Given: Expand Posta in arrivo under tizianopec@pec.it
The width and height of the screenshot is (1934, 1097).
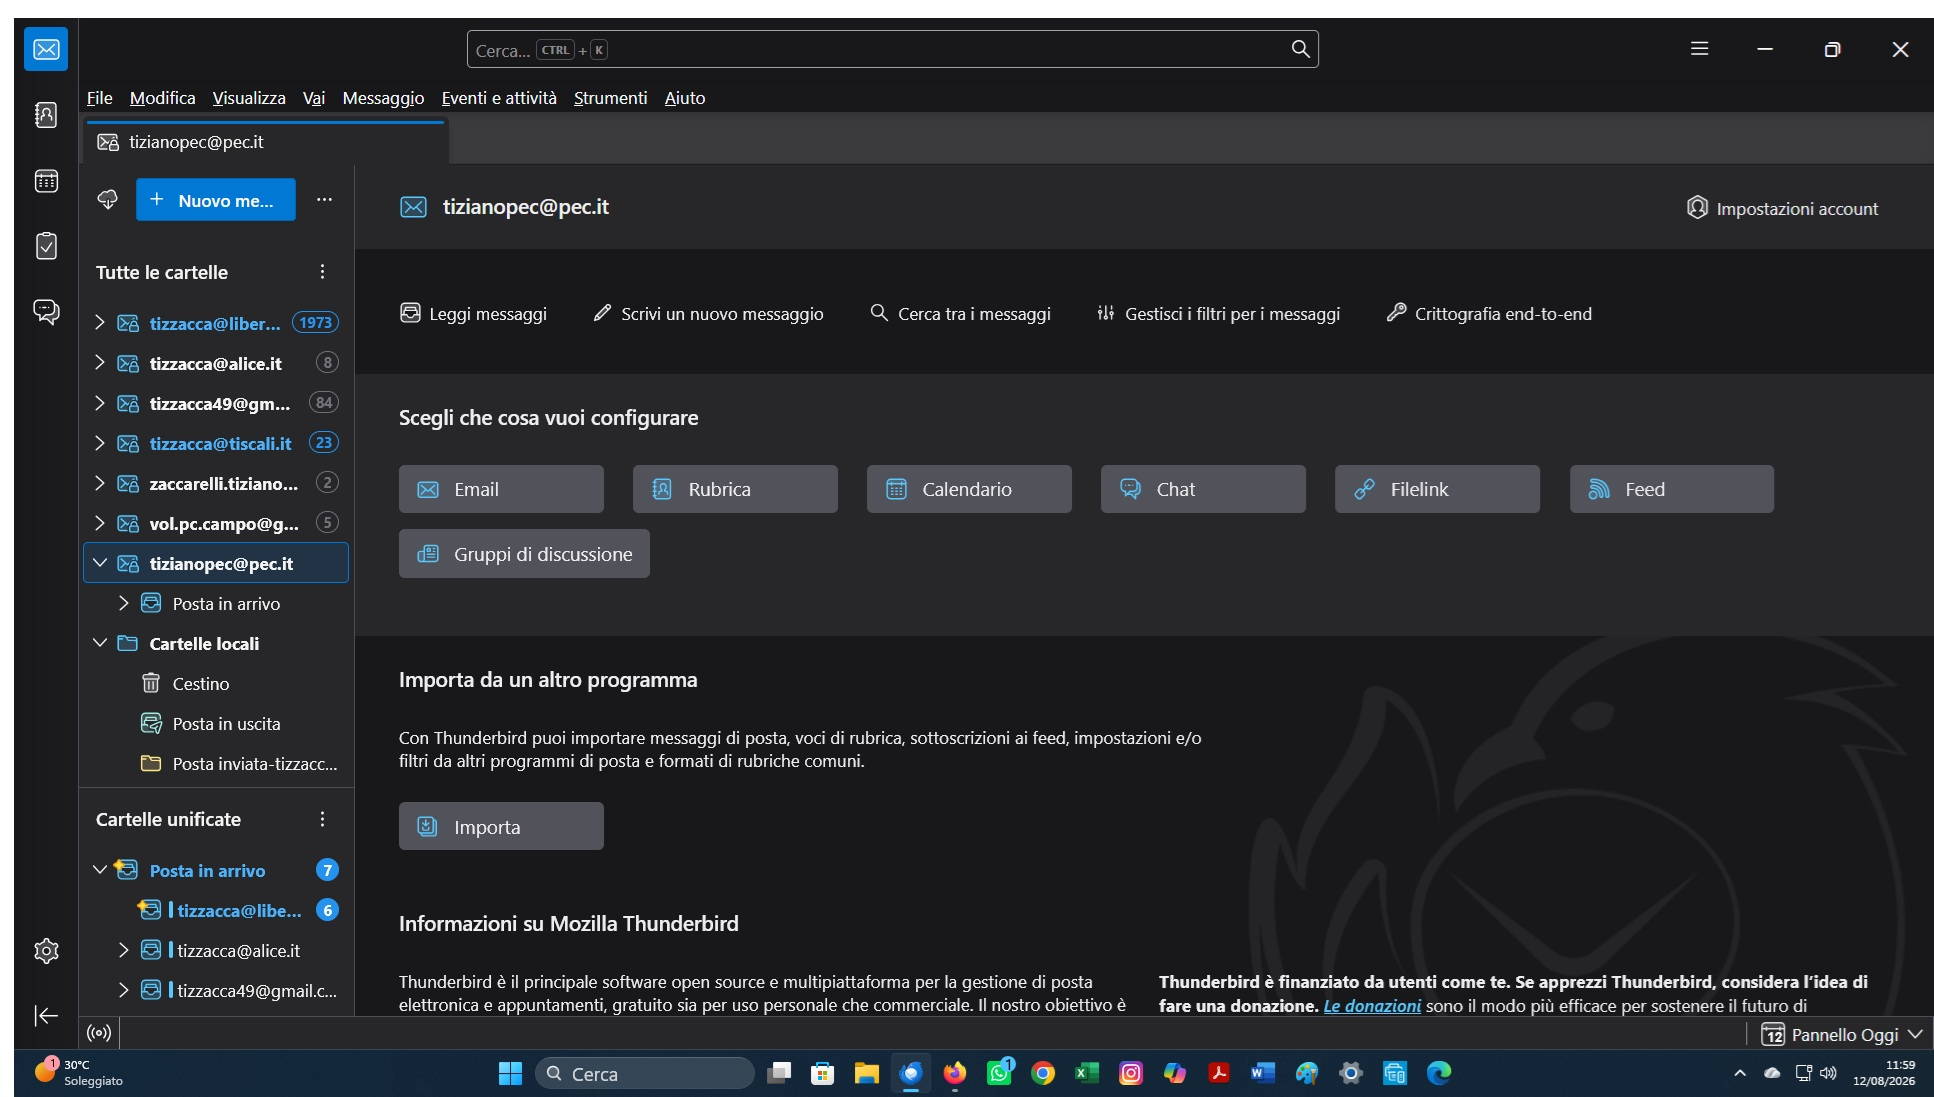Looking at the screenshot, I should coord(123,603).
